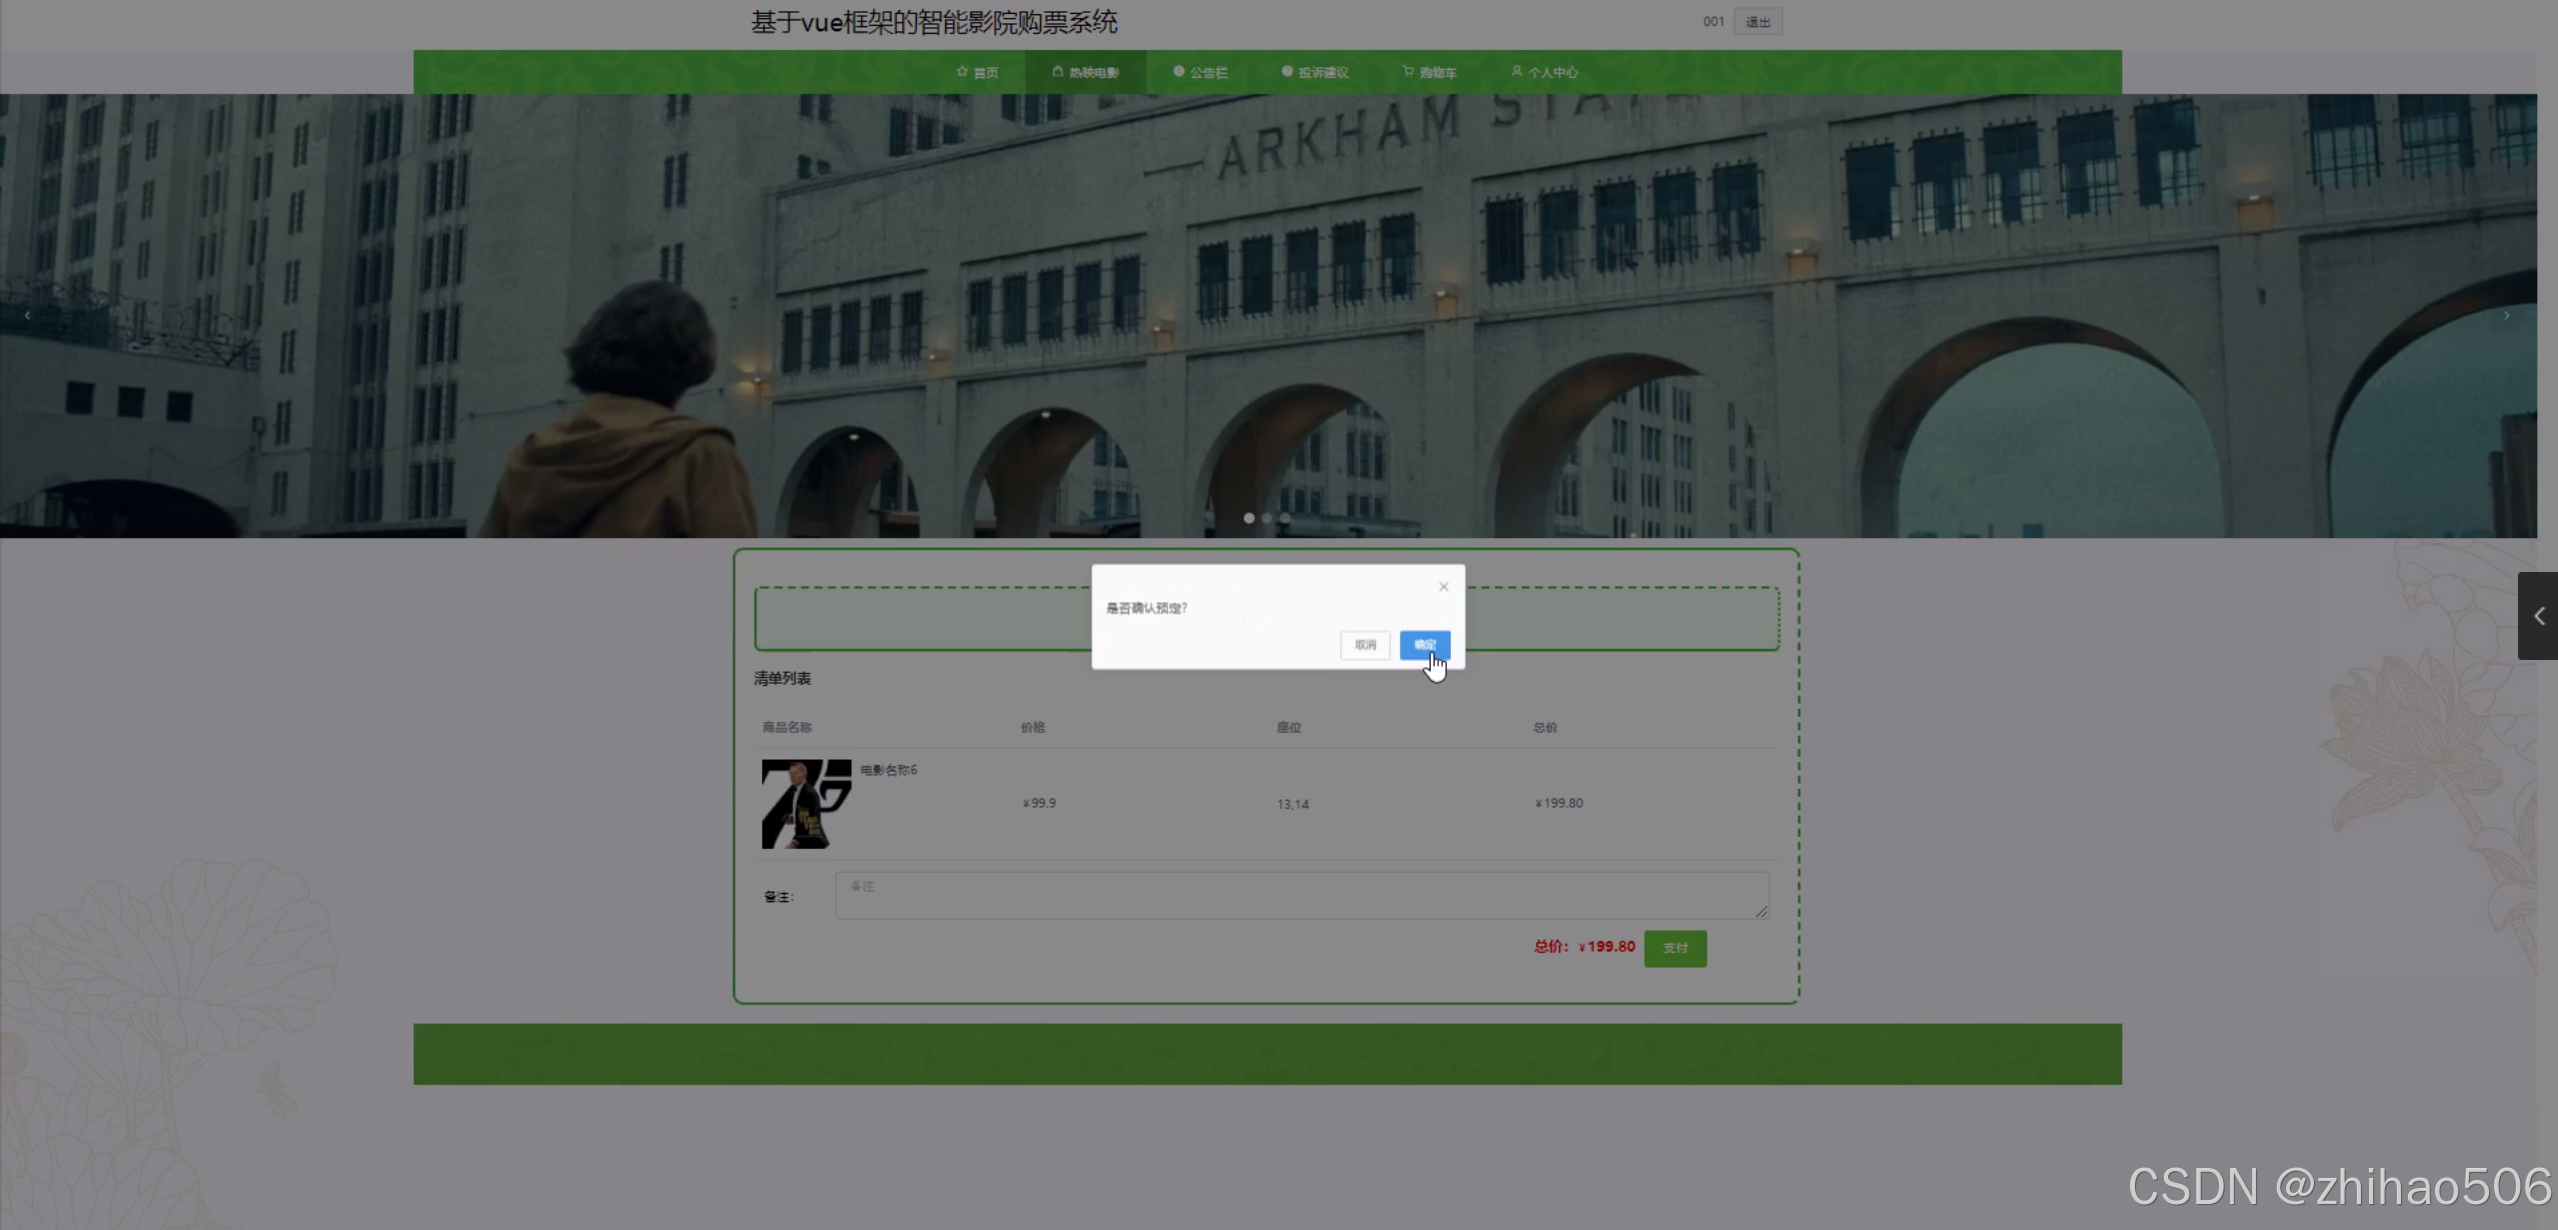Open the 公告栏 menu item
This screenshot has width=2558, height=1230.
[1208, 73]
